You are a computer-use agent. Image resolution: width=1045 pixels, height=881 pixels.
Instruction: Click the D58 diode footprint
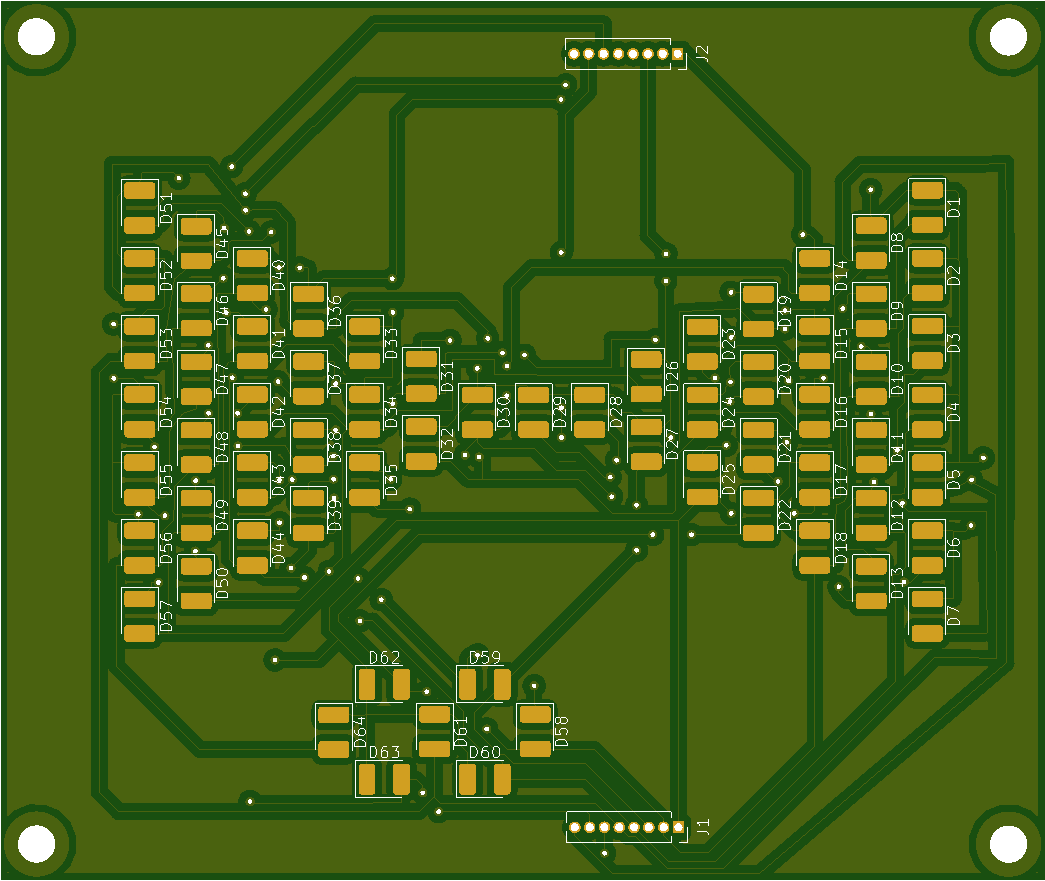pyautogui.click(x=534, y=730)
